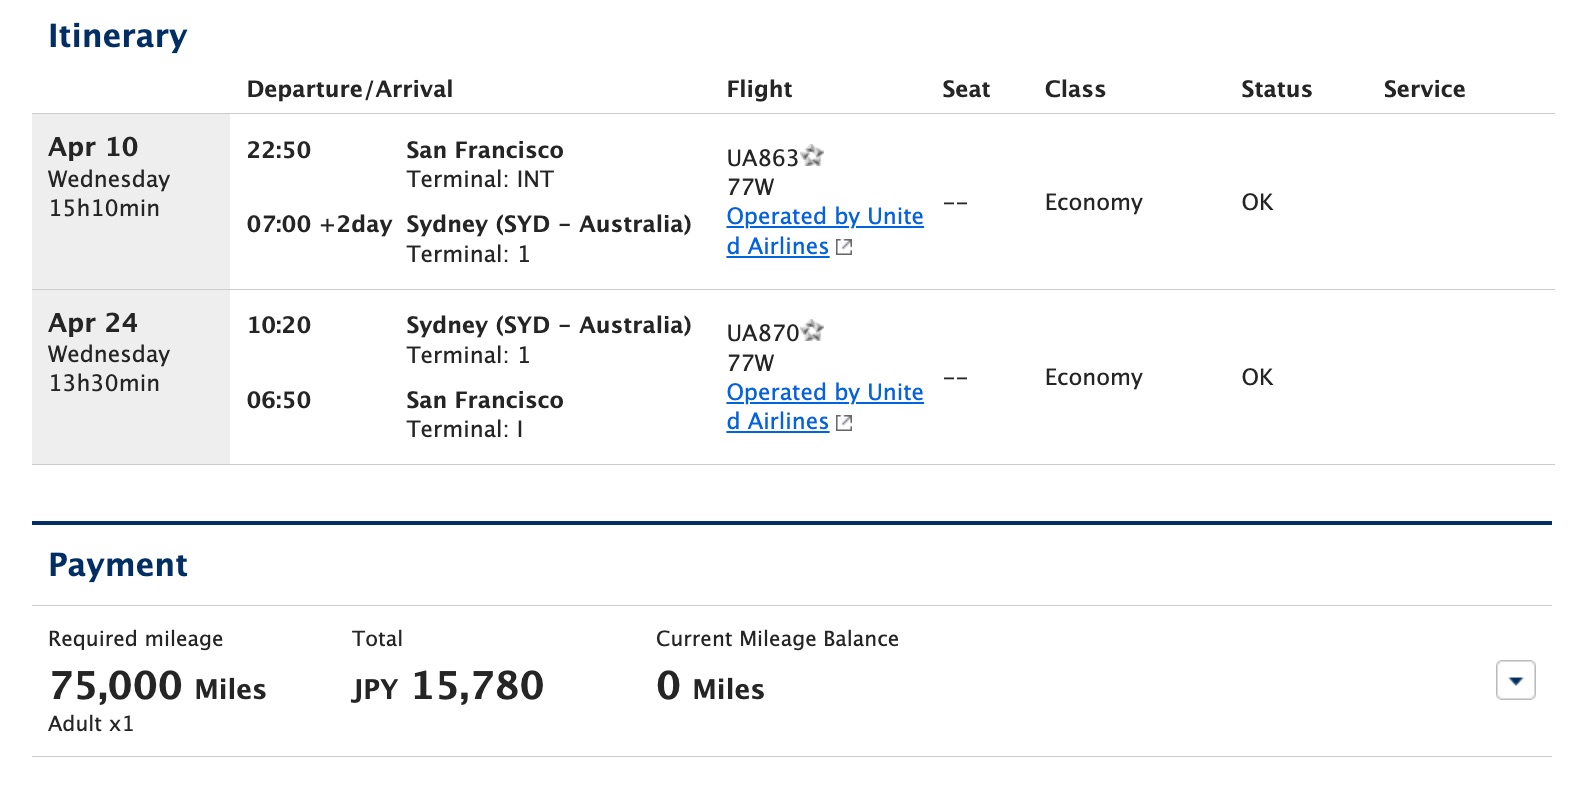1582x800 pixels.
Task: Click the Service column header
Action: coord(1424,89)
